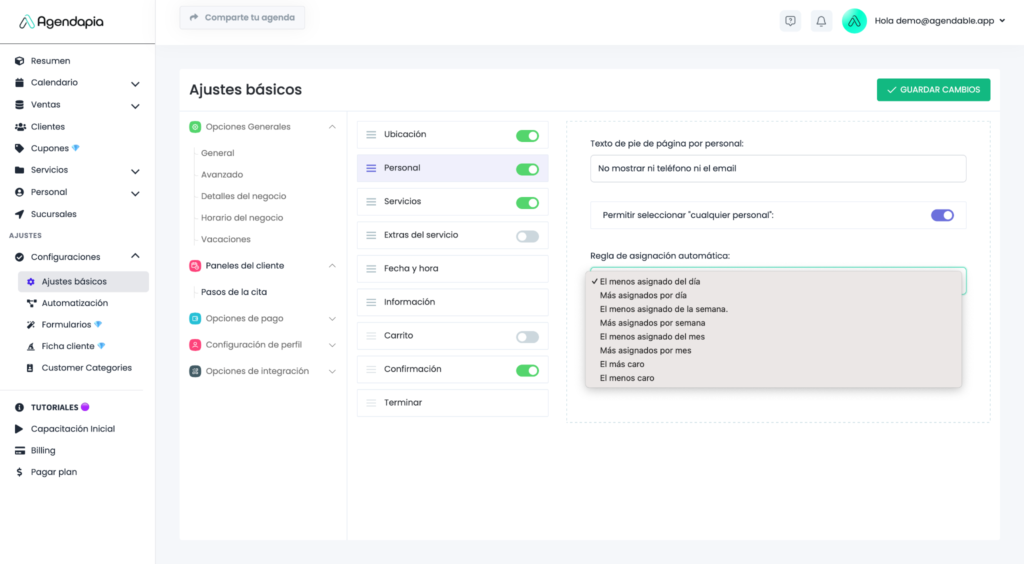Select "El más caro" from dropdown list
Screen dimensions: 1024x564
click(x=622, y=364)
